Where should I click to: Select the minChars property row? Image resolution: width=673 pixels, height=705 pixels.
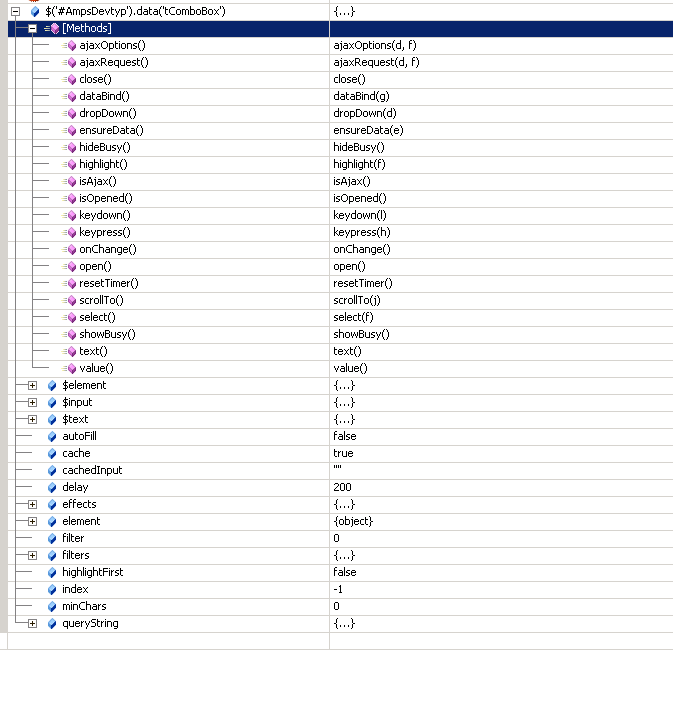coord(340,606)
